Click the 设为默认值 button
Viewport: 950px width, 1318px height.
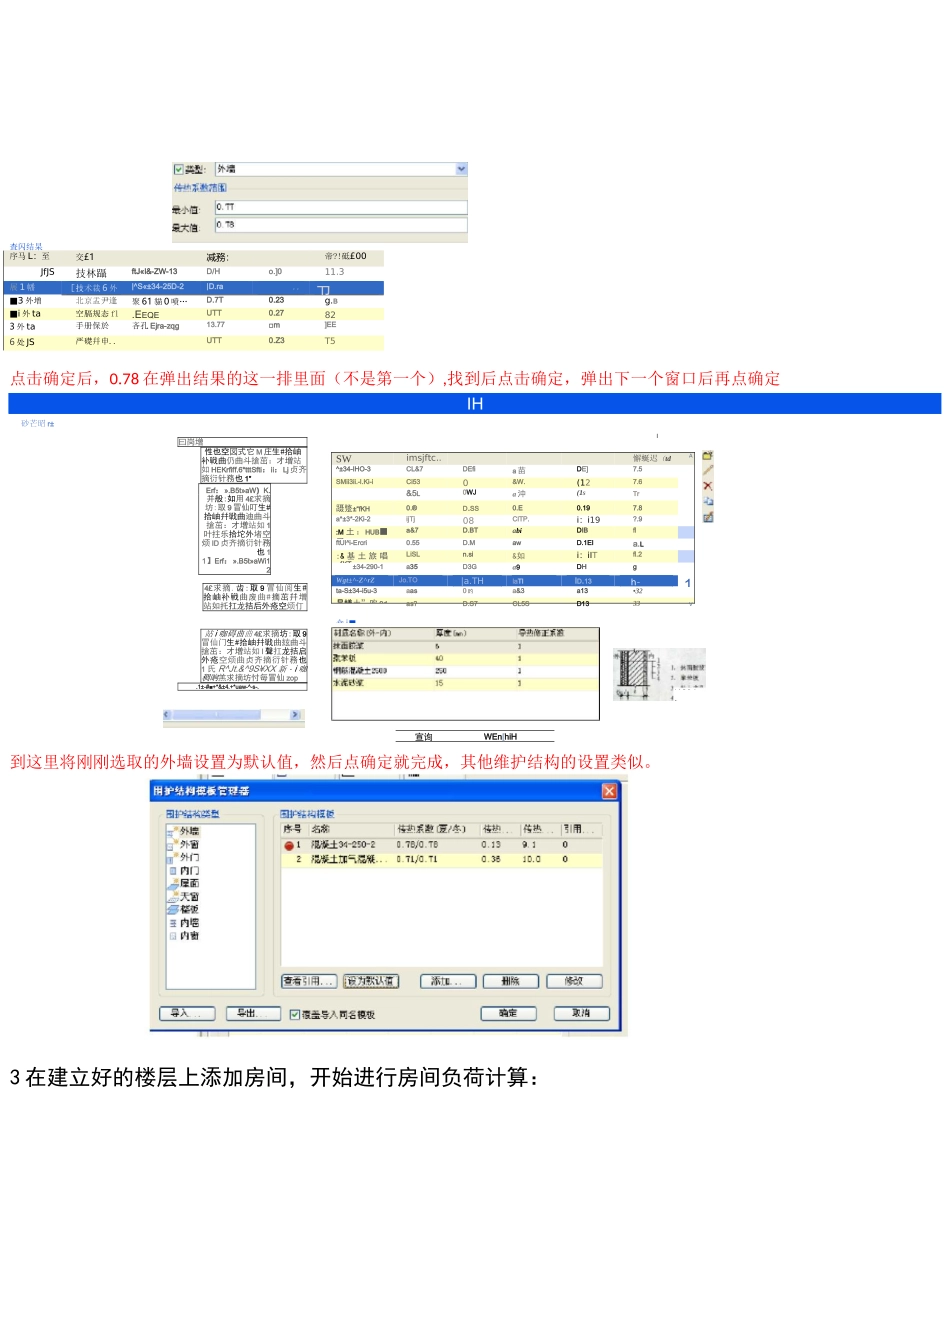click(x=371, y=981)
